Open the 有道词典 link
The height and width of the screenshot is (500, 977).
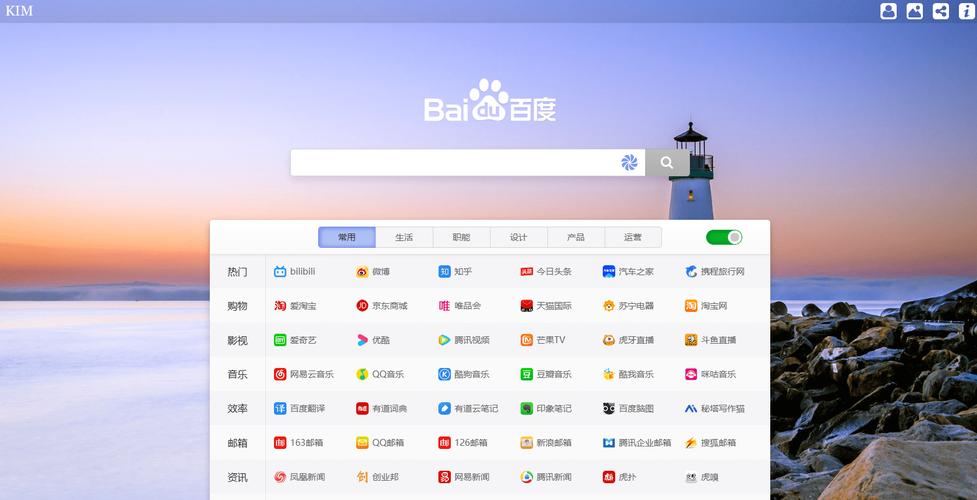click(381, 409)
